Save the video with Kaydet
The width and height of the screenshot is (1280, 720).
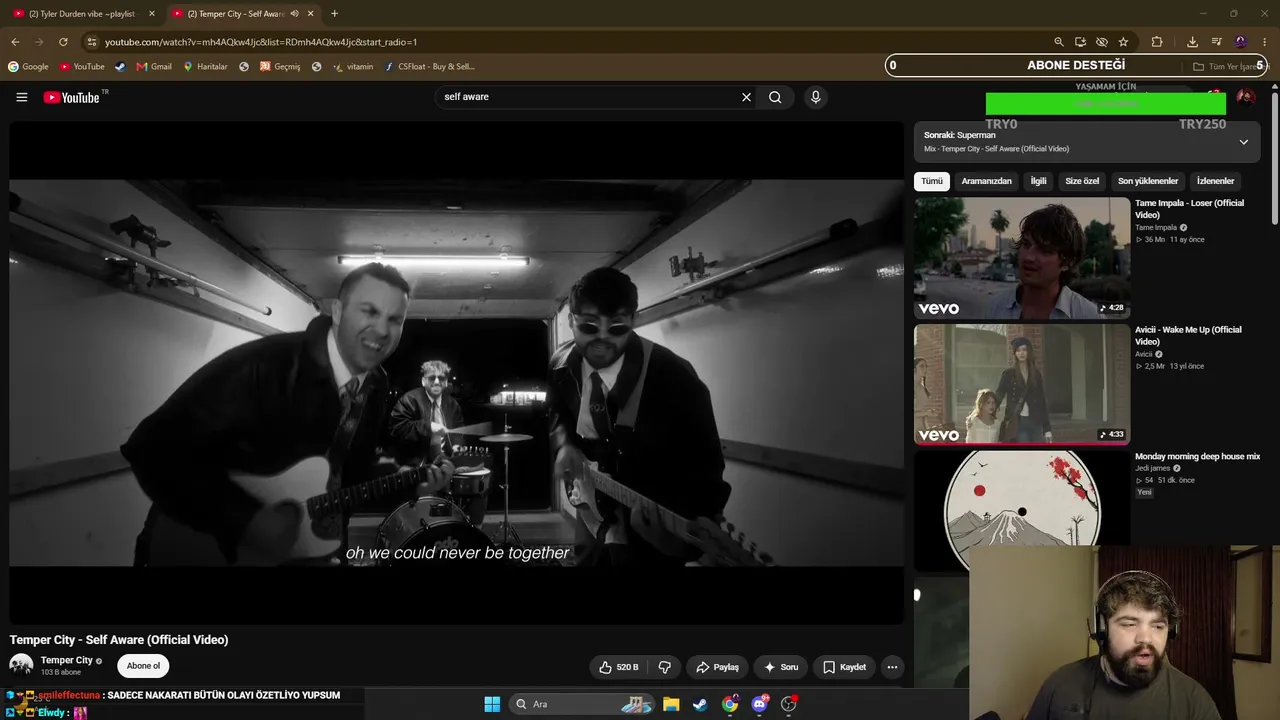(x=844, y=667)
